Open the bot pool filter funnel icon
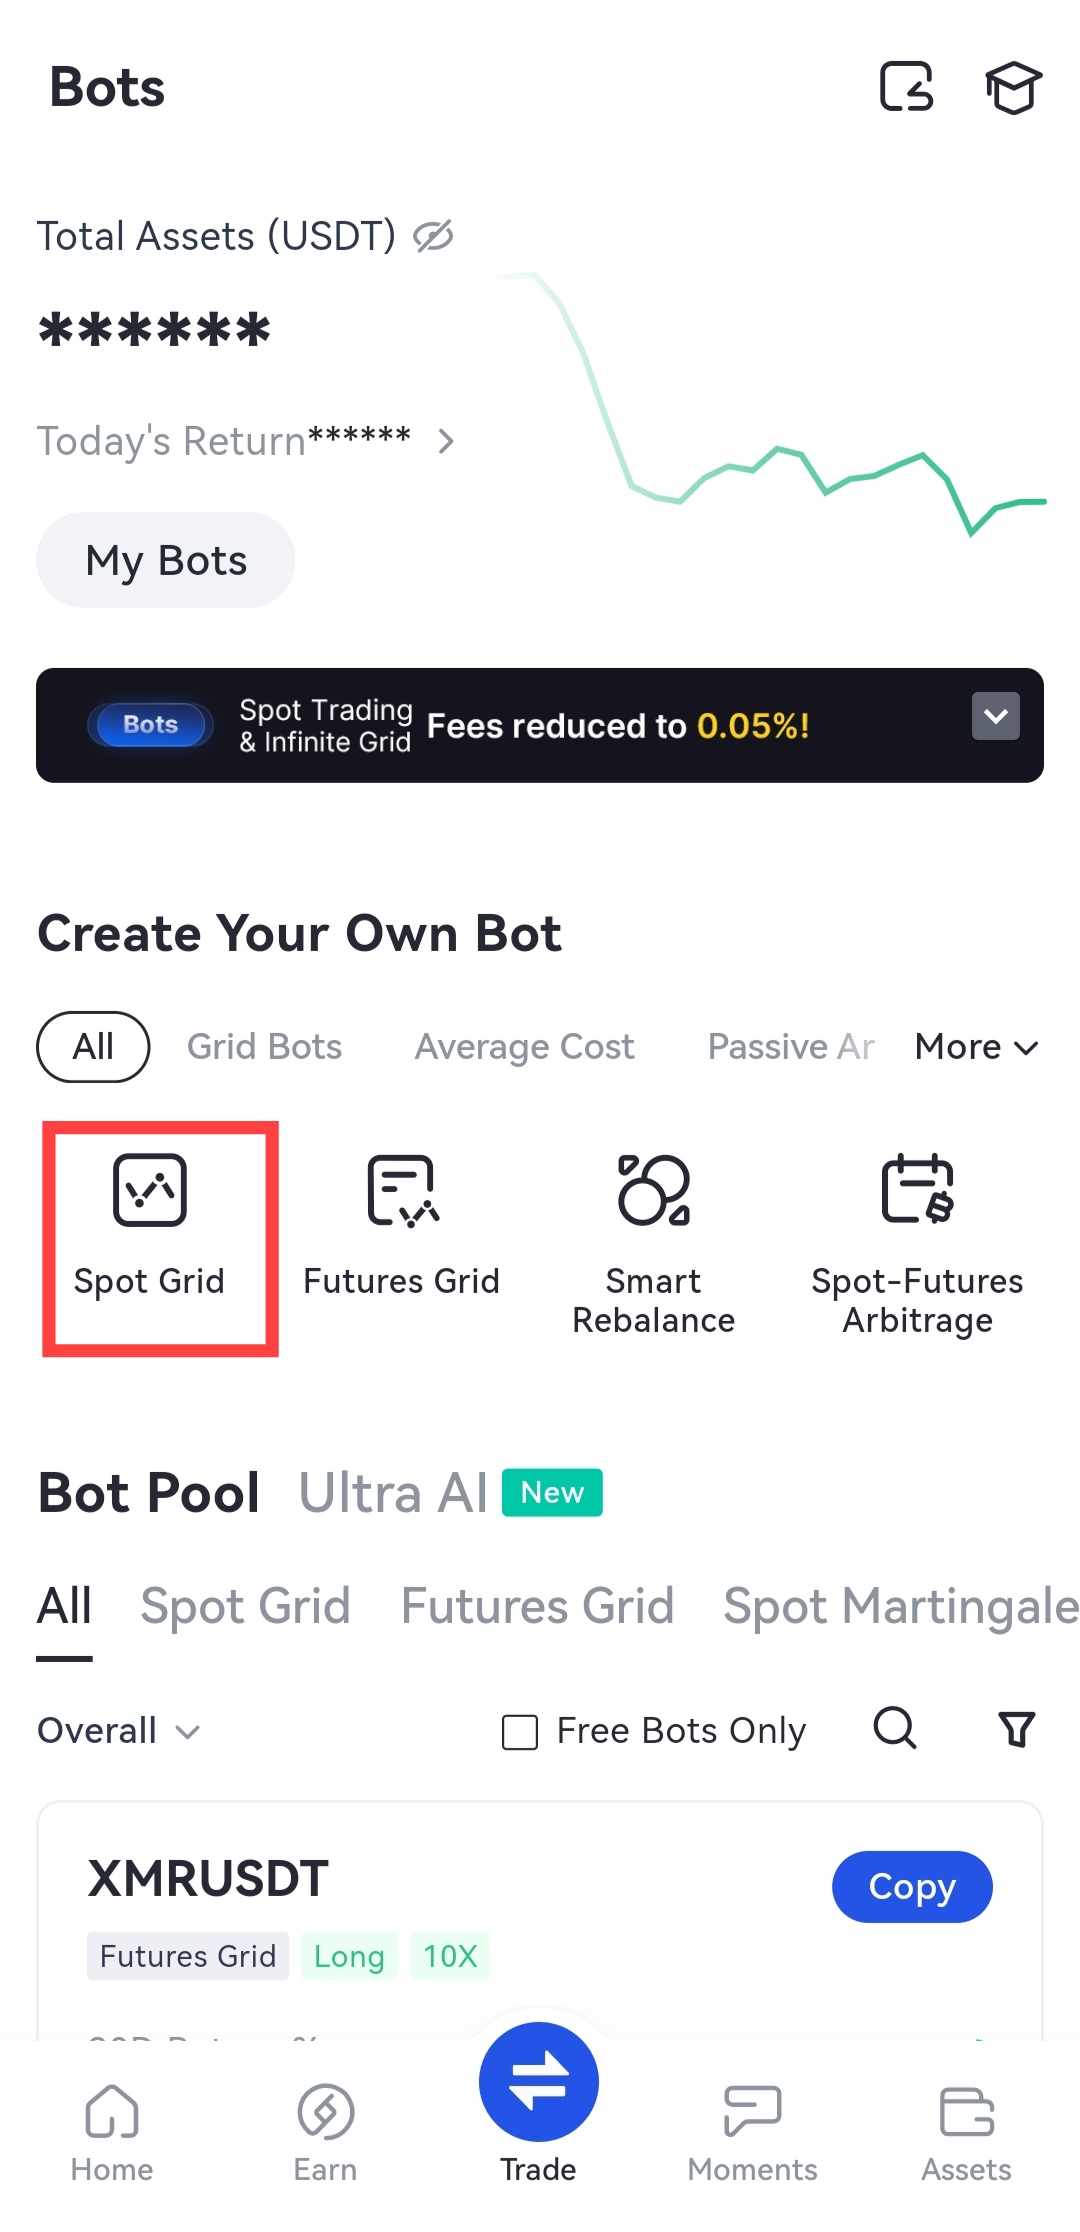Screen dimensions: 1080x2232 (x=1017, y=1729)
